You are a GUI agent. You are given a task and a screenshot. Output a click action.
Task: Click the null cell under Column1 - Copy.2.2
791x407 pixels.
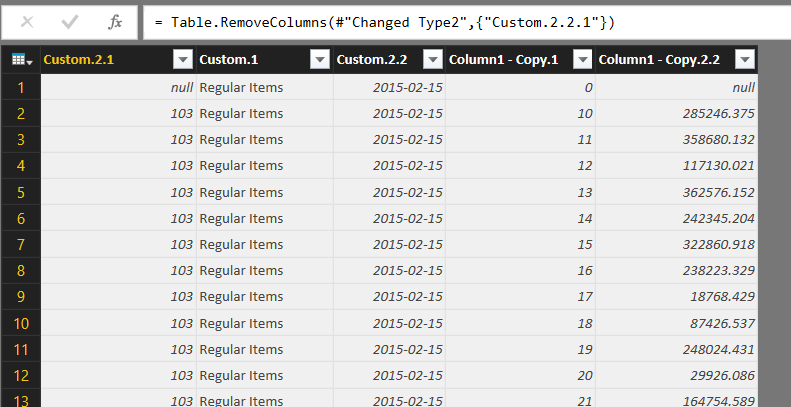pos(675,87)
